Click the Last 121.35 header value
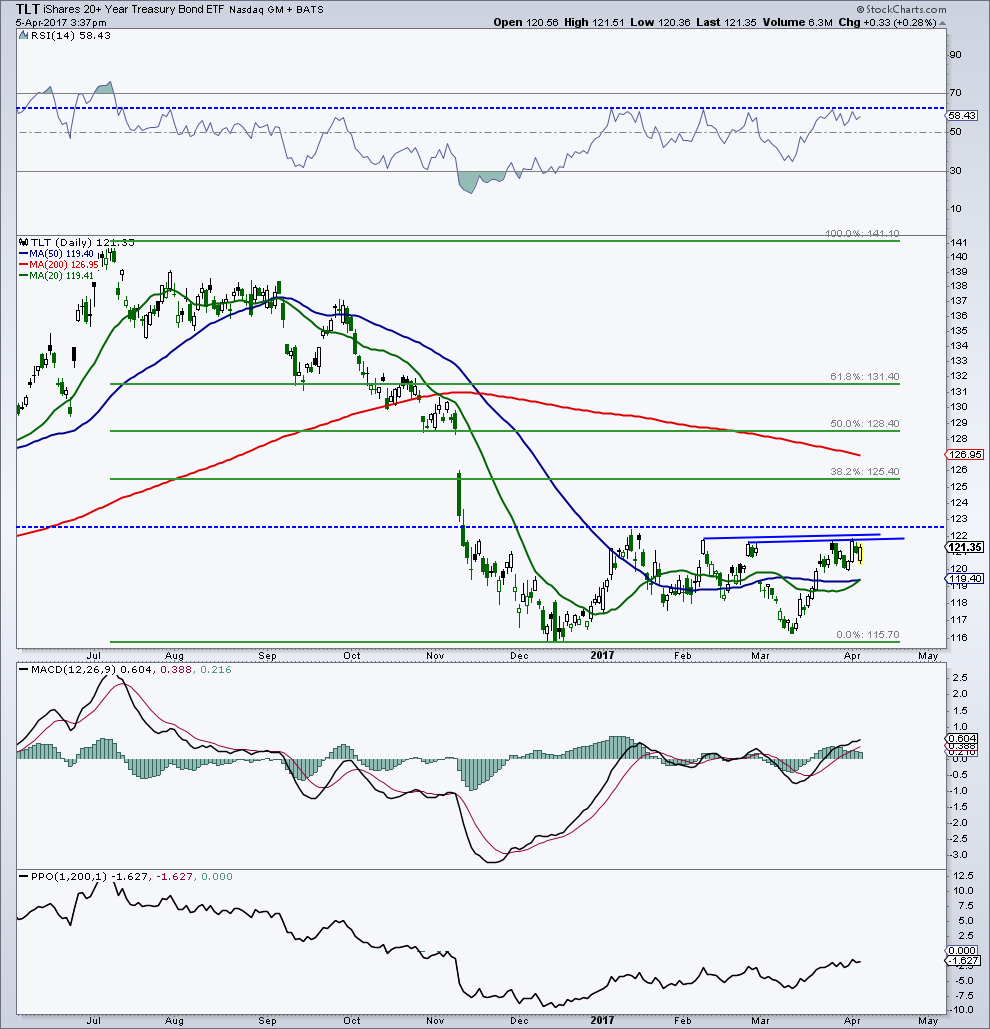 (726, 22)
